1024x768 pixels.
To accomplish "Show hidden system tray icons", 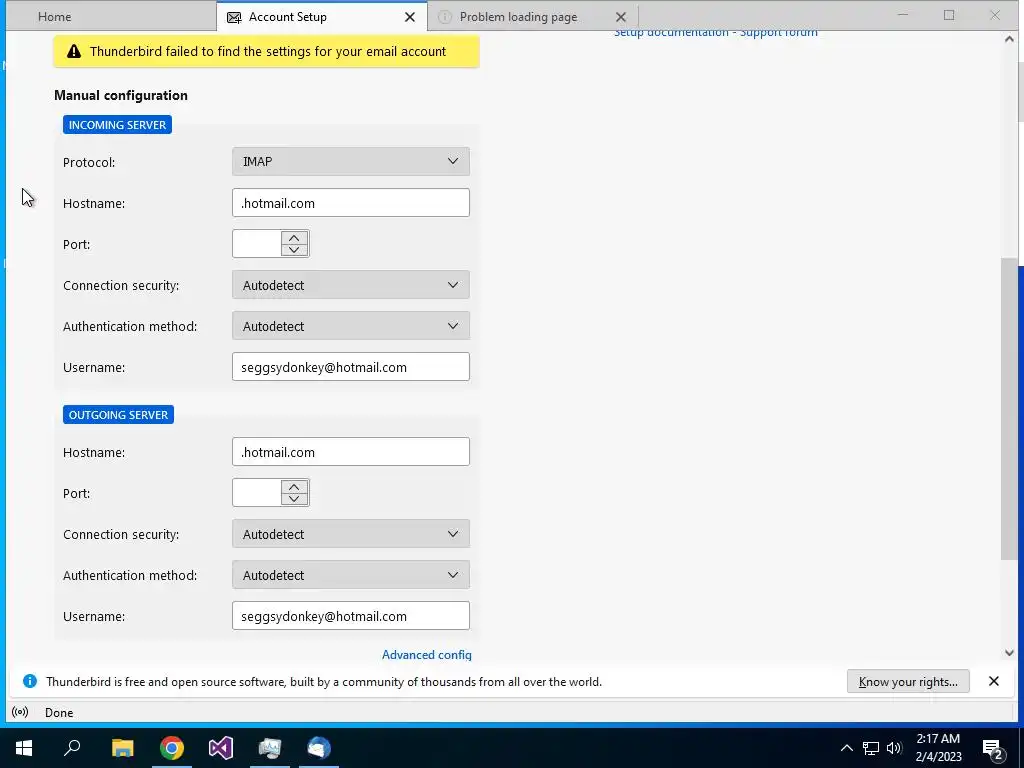I will pos(846,748).
